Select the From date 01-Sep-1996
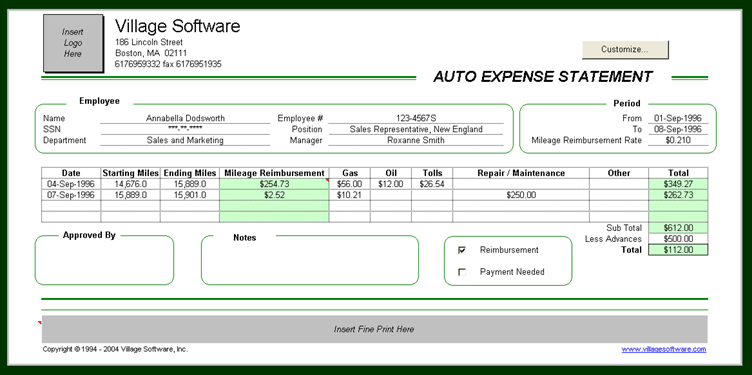752x375 pixels. click(x=678, y=118)
